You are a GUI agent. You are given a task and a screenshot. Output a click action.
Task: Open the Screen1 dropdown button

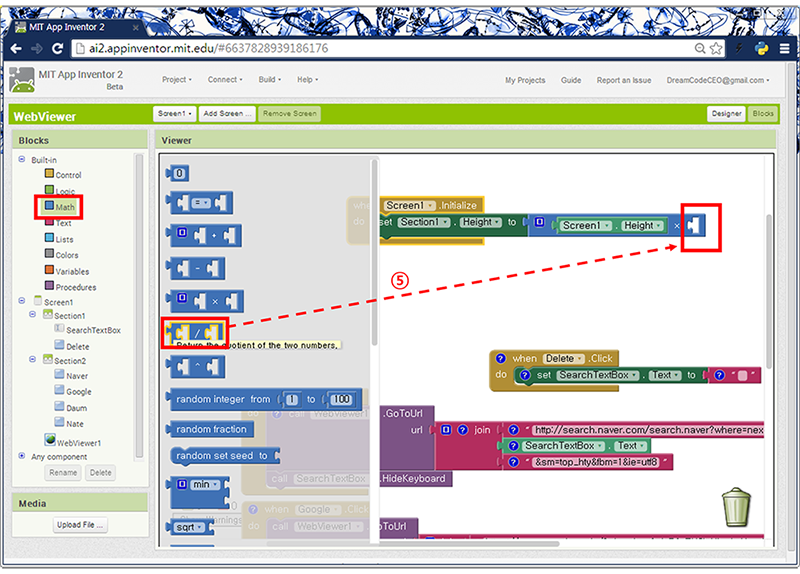[174, 113]
